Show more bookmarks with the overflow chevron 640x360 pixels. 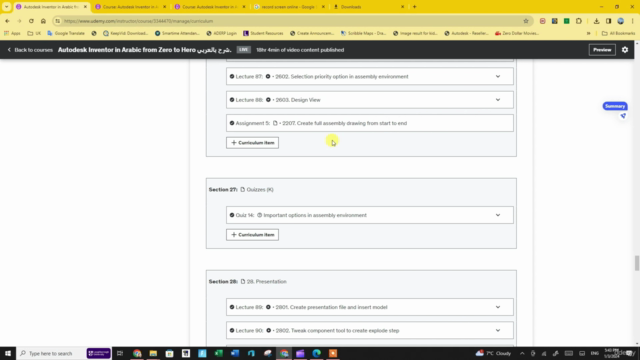tap(589, 33)
